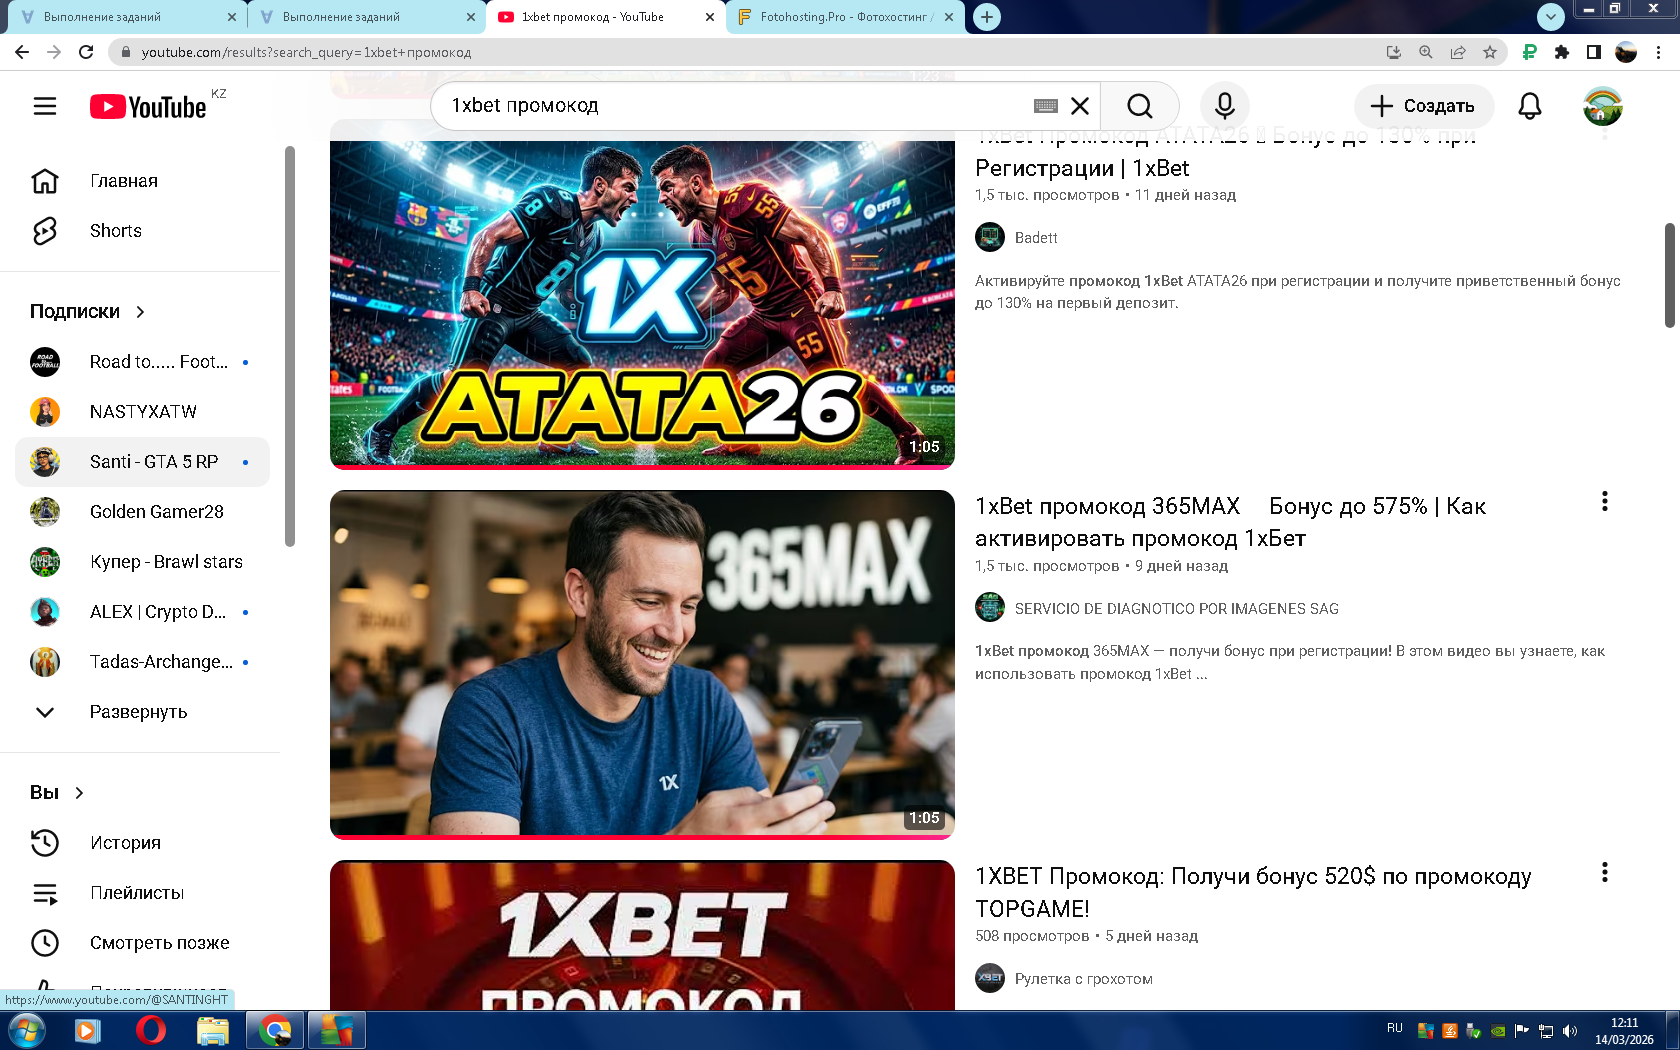Reload the current page

point(86,52)
